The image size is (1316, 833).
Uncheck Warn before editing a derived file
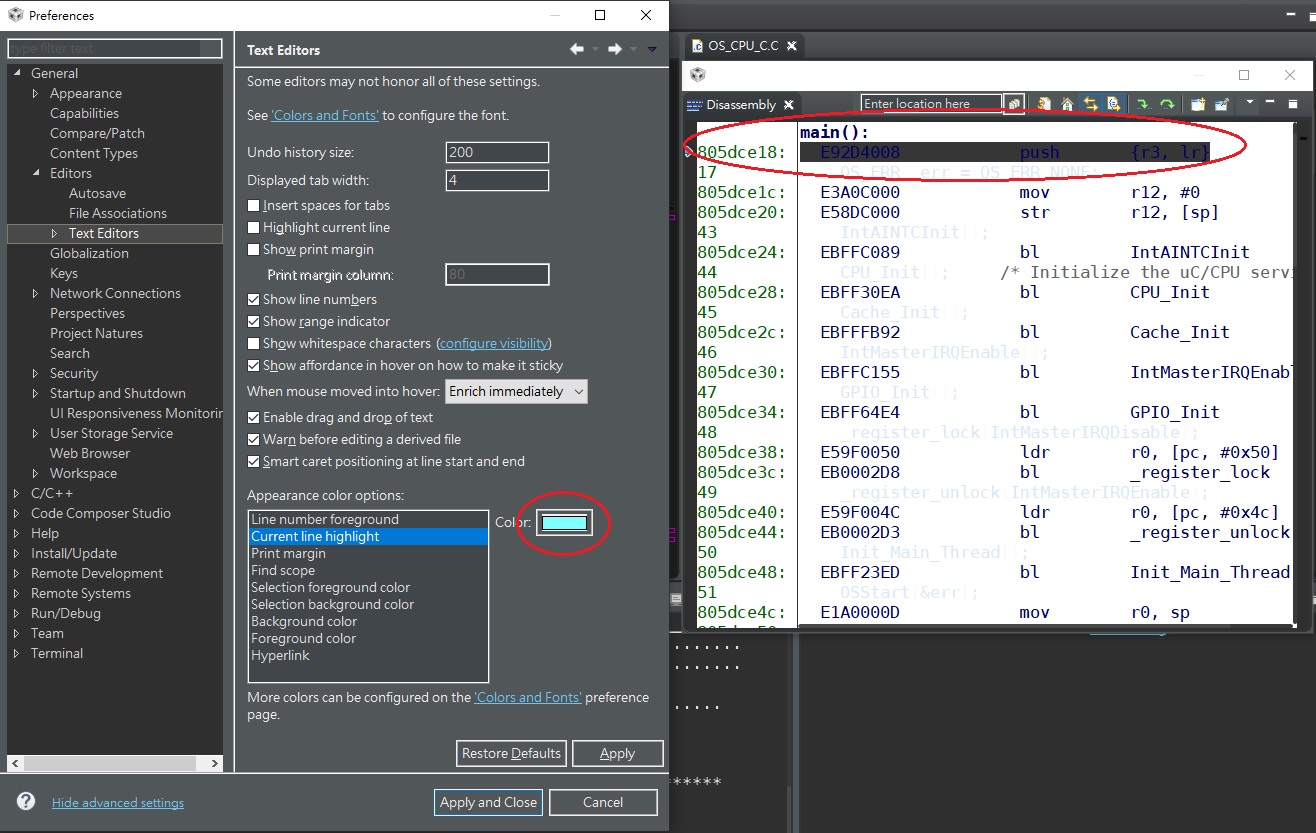coord(254,439)
